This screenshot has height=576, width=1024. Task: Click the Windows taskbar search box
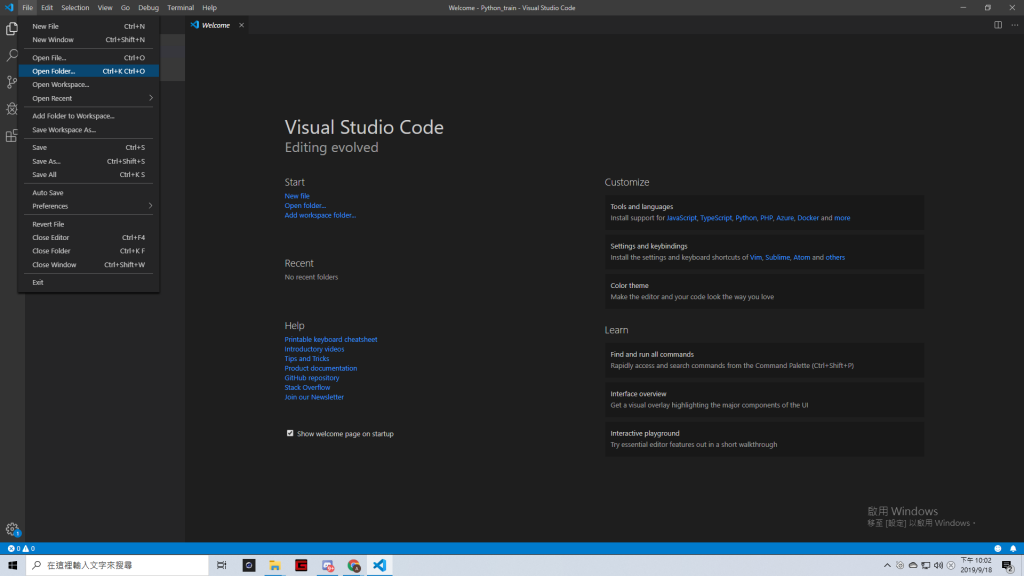(117, 565)
